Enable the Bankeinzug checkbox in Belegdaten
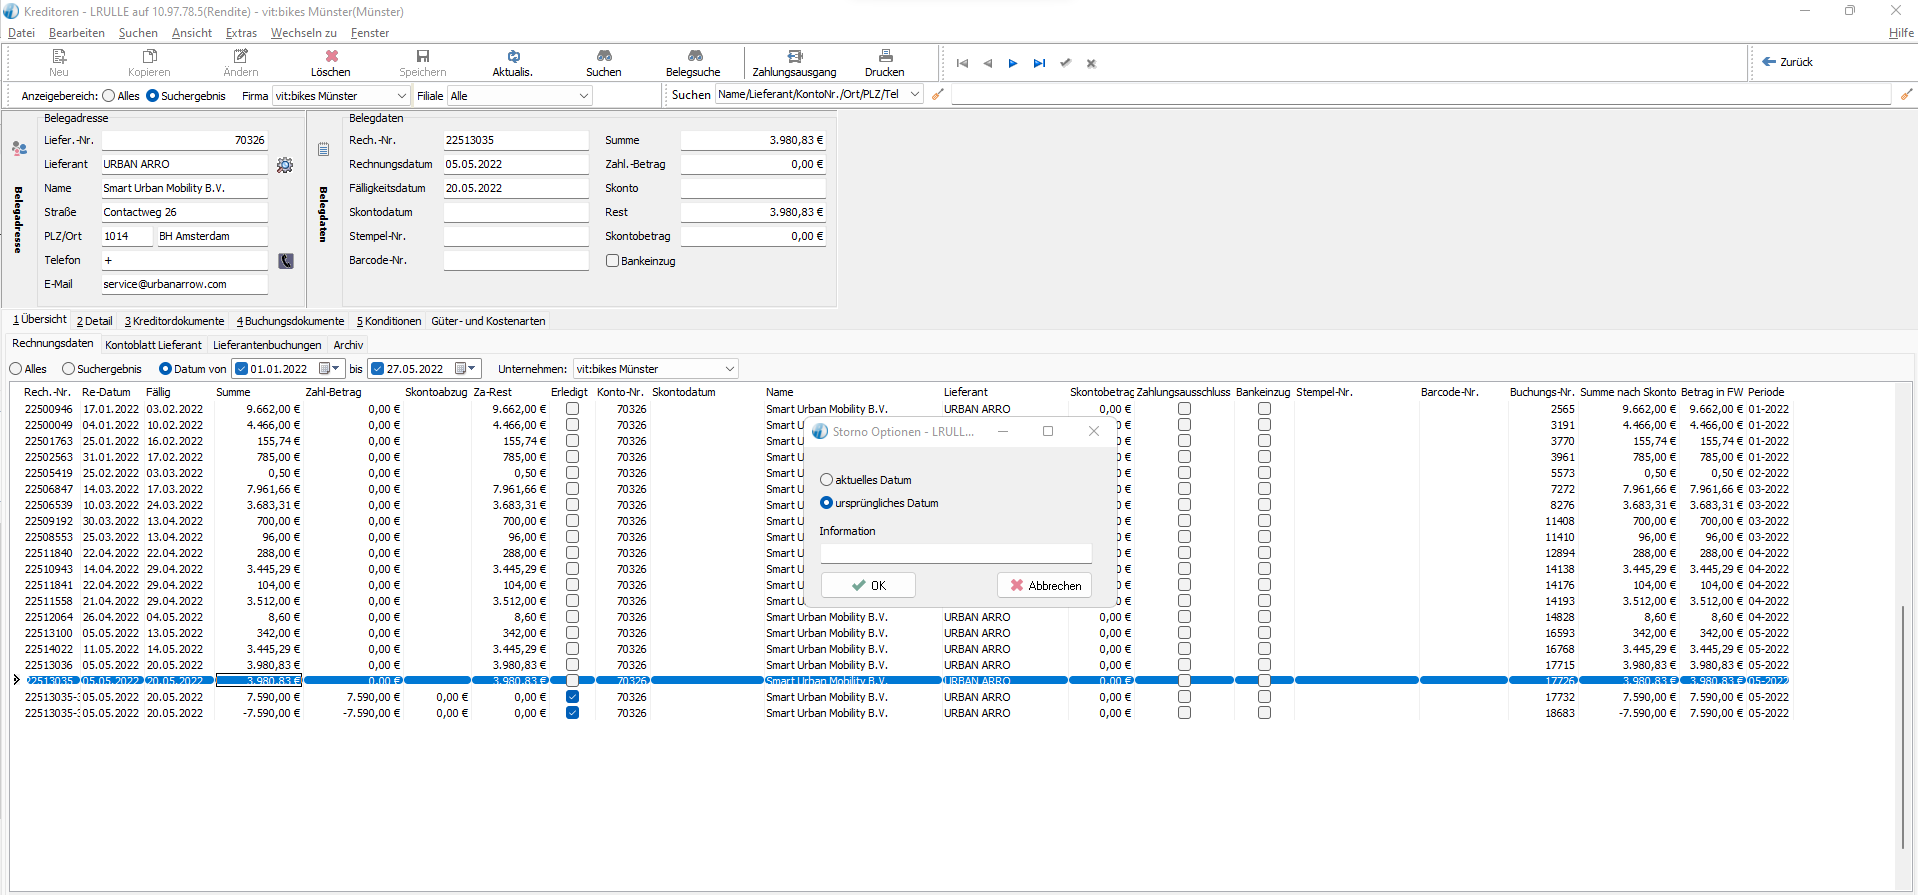This screenshot has width=1918, height=895. click(x=613, y=261)
